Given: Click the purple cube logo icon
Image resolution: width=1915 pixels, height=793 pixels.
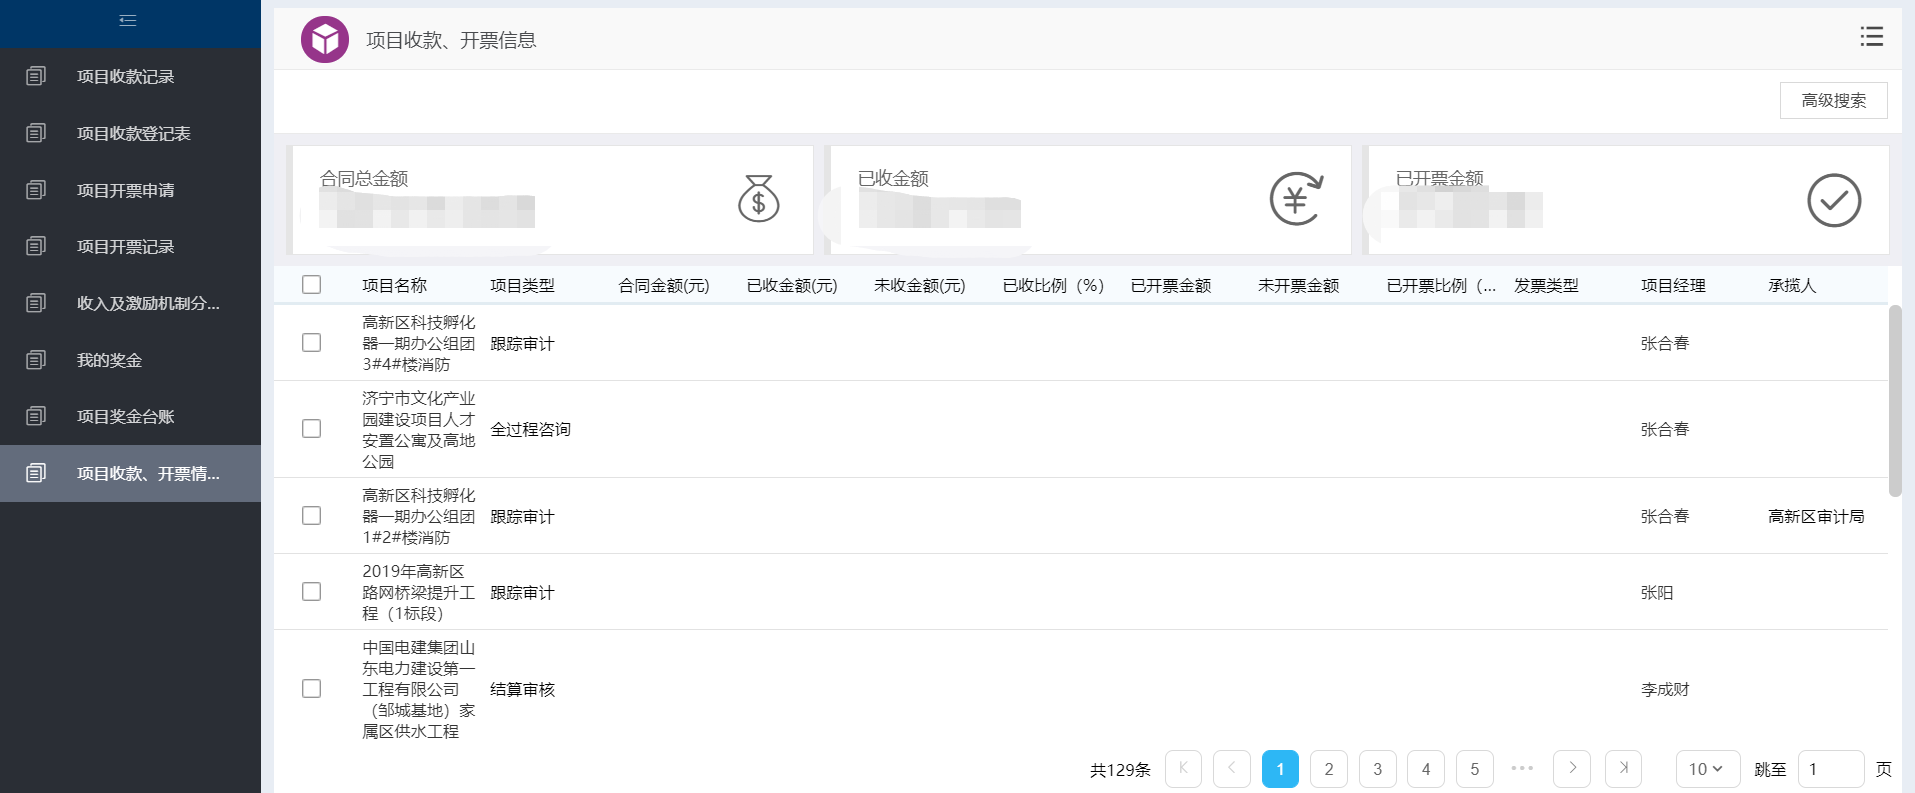Looking at the screenshot, I should coord(325,40).
